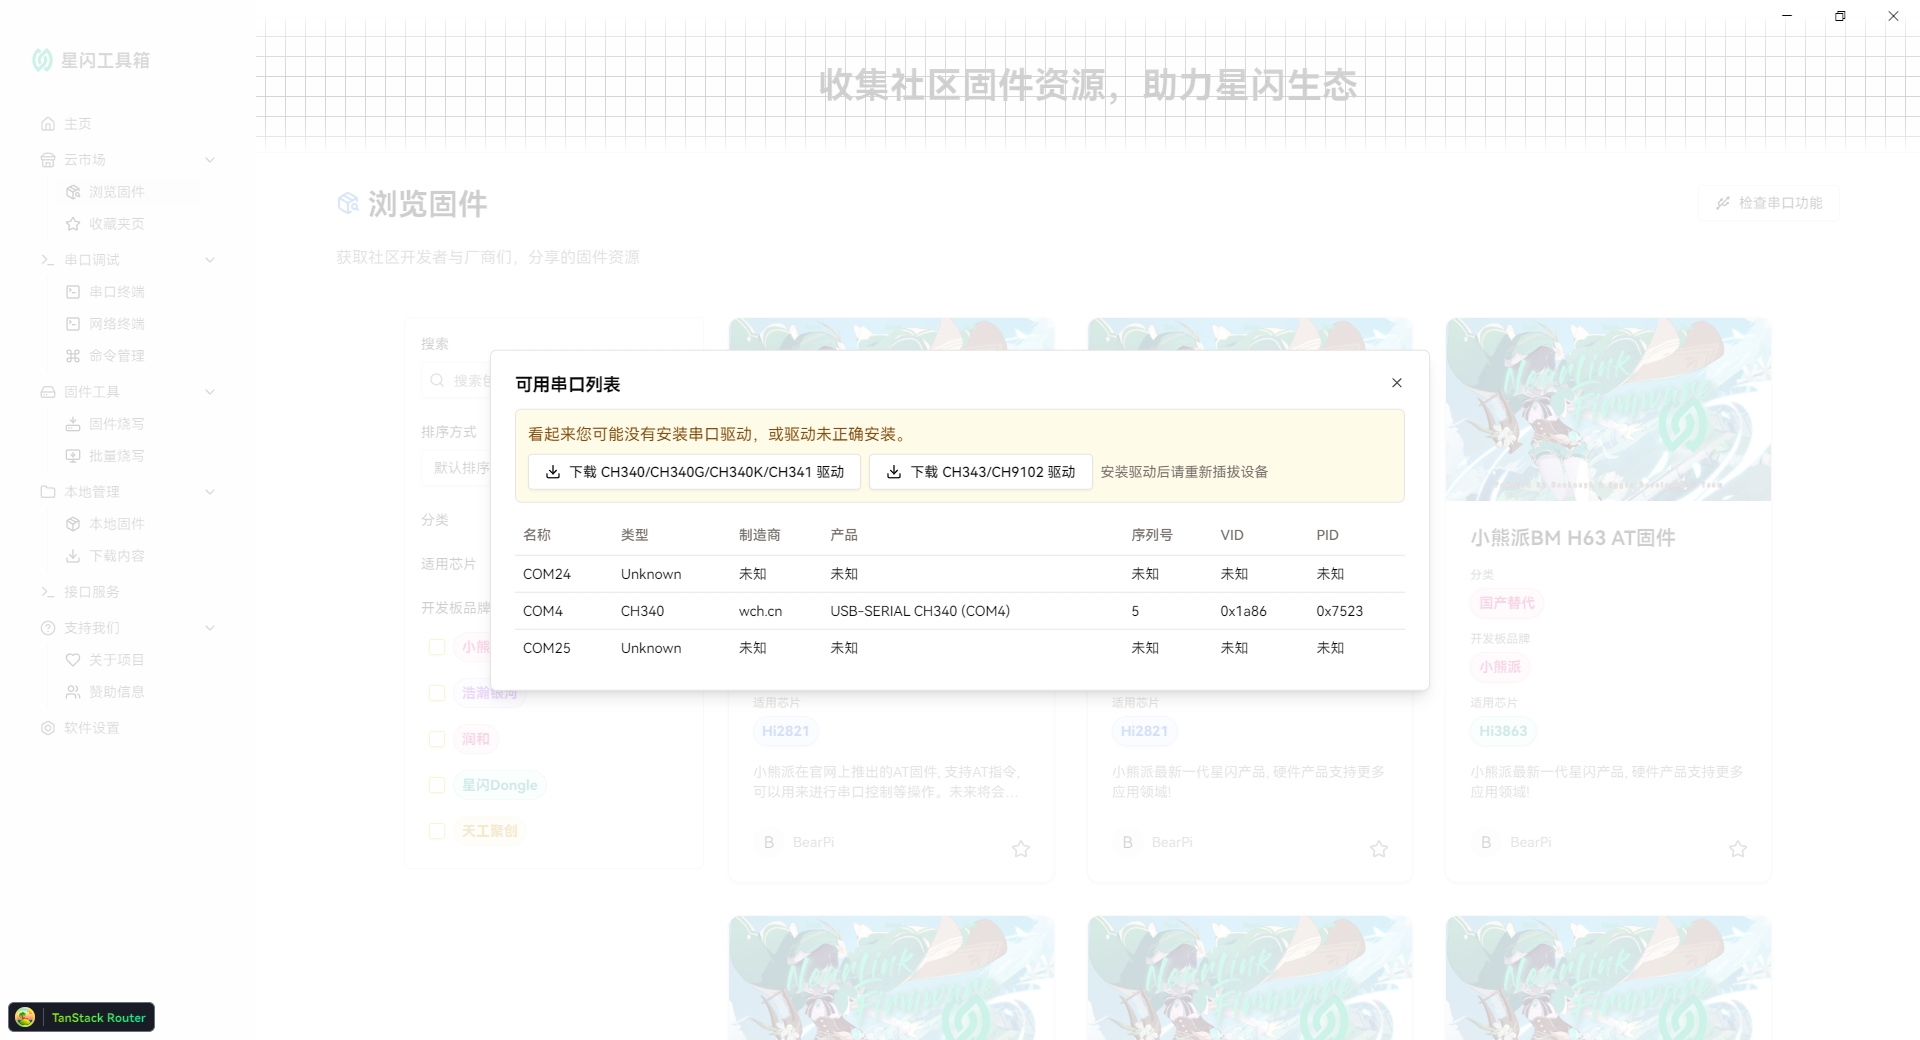Click wch.cn manufacturer cell
The image size is (1920, 1040).
(760, 611)
